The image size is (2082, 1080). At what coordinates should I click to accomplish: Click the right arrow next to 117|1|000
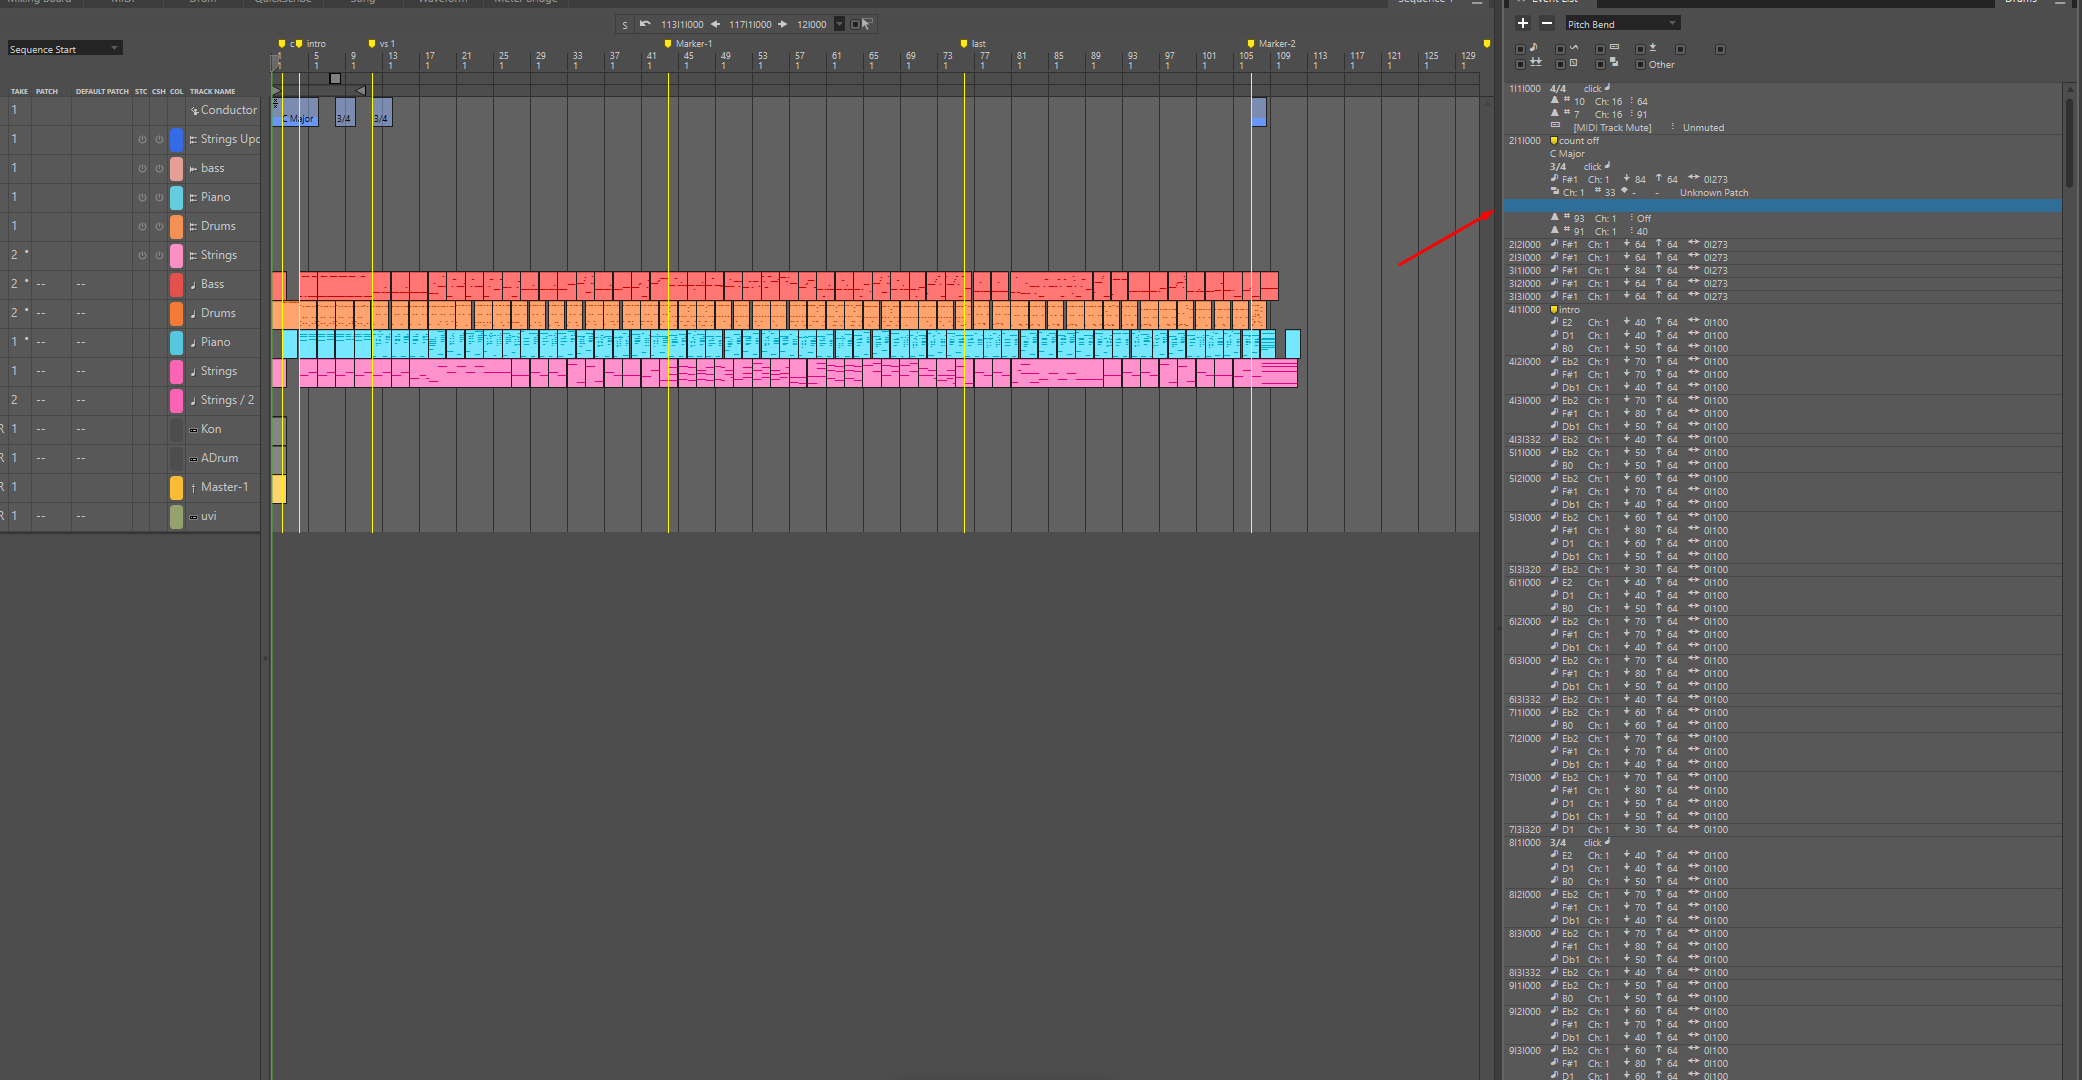783,24
